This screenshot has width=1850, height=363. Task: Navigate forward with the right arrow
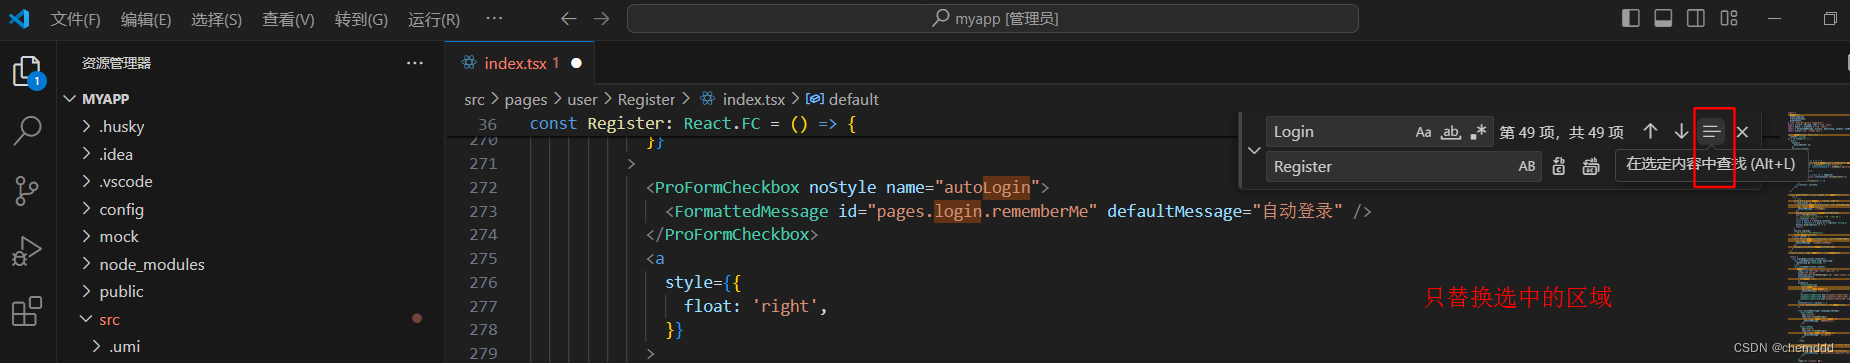click(601, 19)
